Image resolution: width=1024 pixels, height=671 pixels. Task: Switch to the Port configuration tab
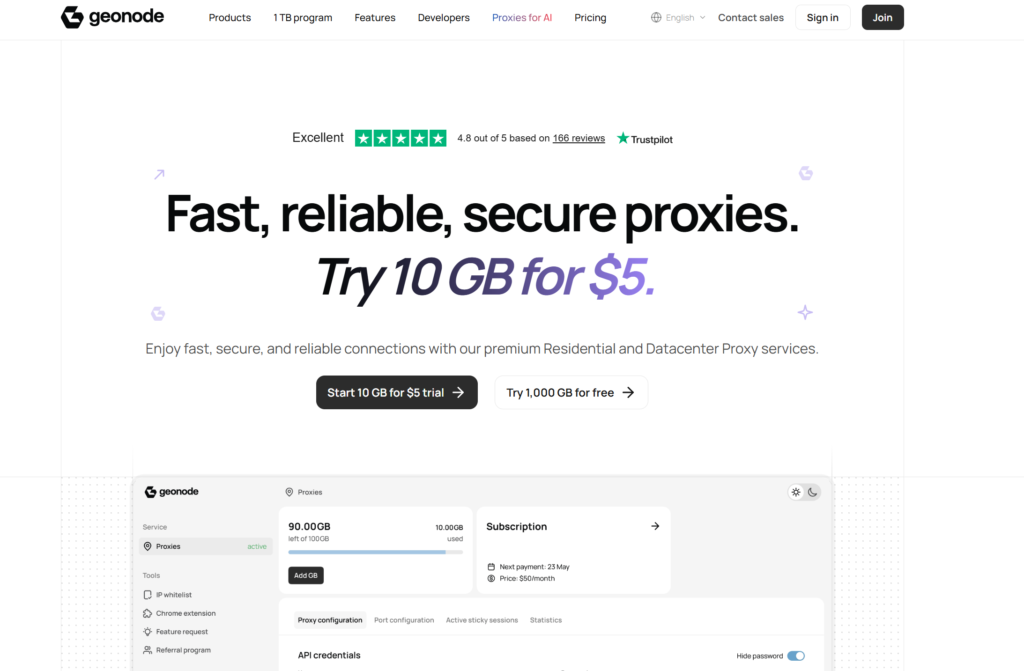(x=404, y=620)
